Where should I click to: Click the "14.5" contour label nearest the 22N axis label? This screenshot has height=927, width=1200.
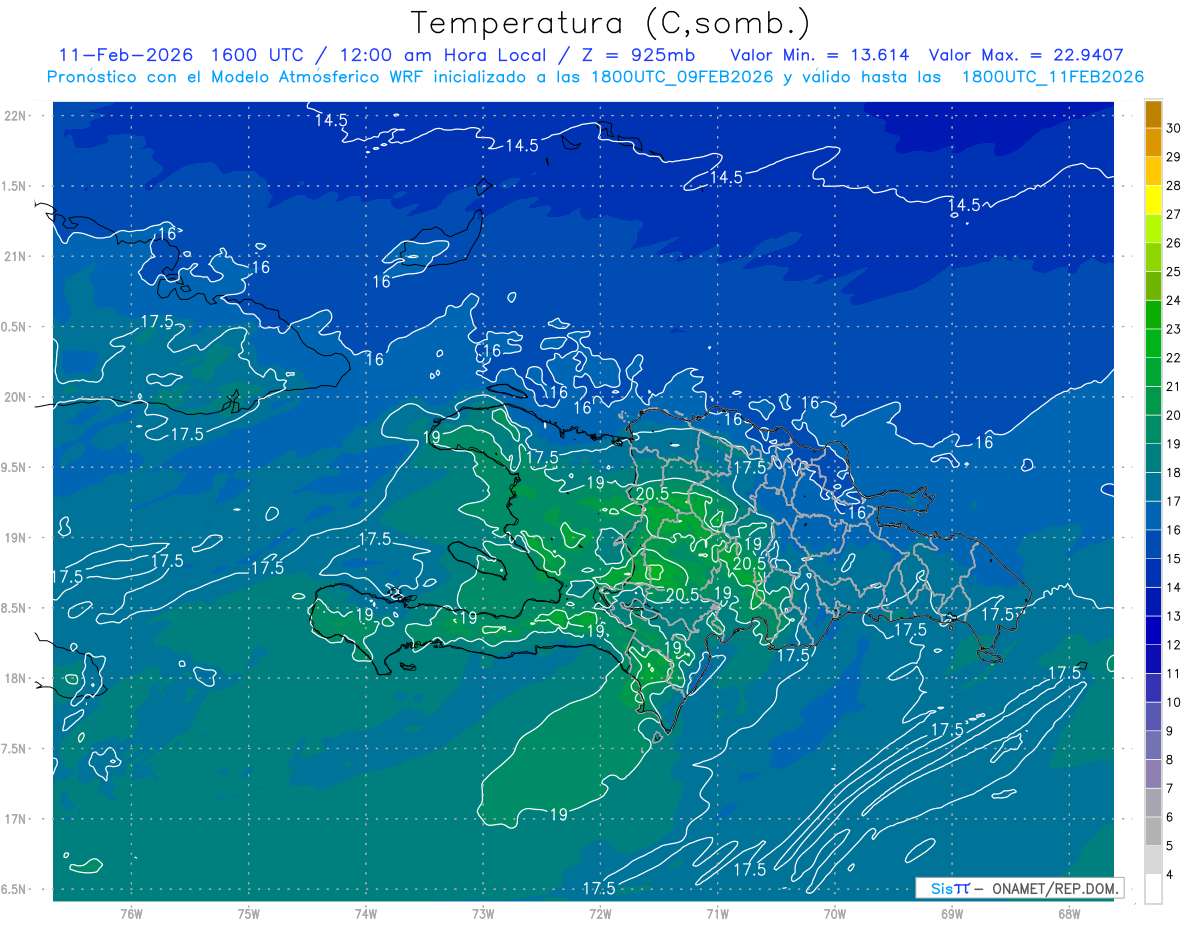(331, 120)
